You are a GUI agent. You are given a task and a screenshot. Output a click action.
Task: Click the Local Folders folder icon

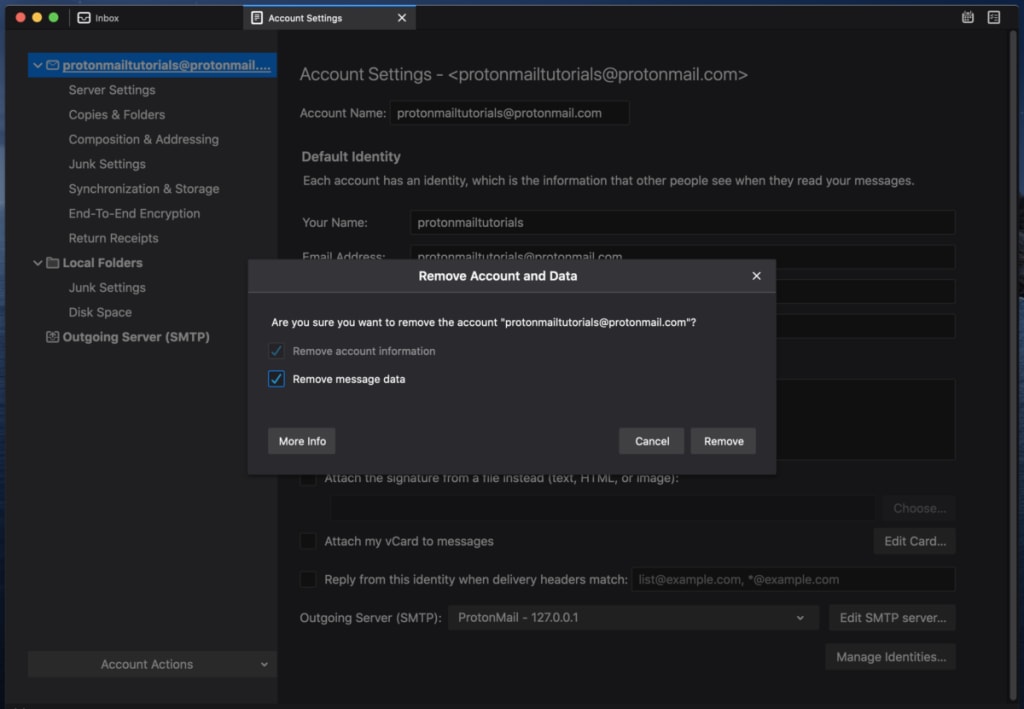pyautogui.click(x=53, y=262)
